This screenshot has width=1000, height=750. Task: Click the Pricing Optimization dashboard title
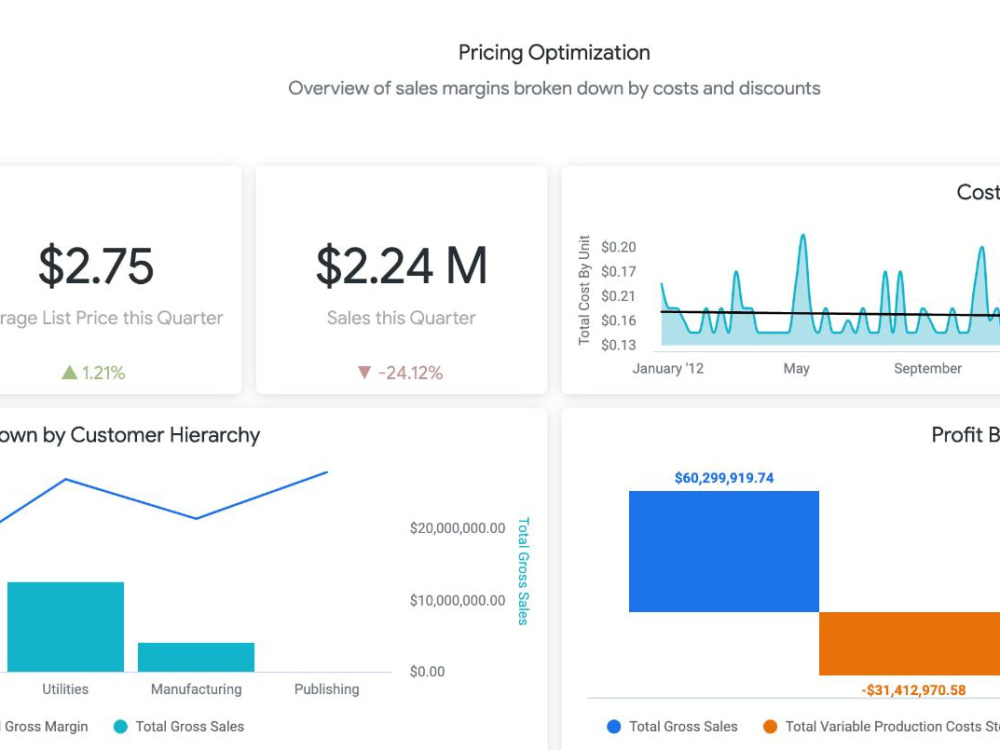coord(554,52)
